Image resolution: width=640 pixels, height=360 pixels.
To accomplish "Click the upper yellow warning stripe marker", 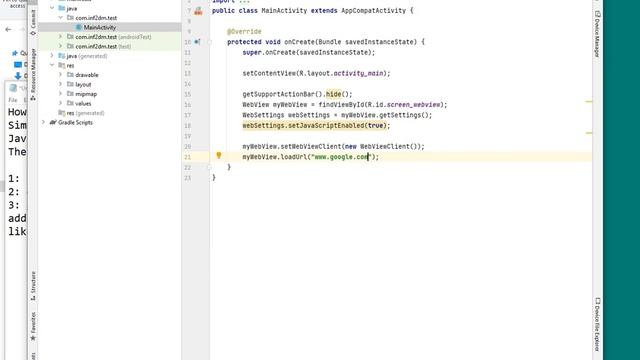I will [589, 101].
